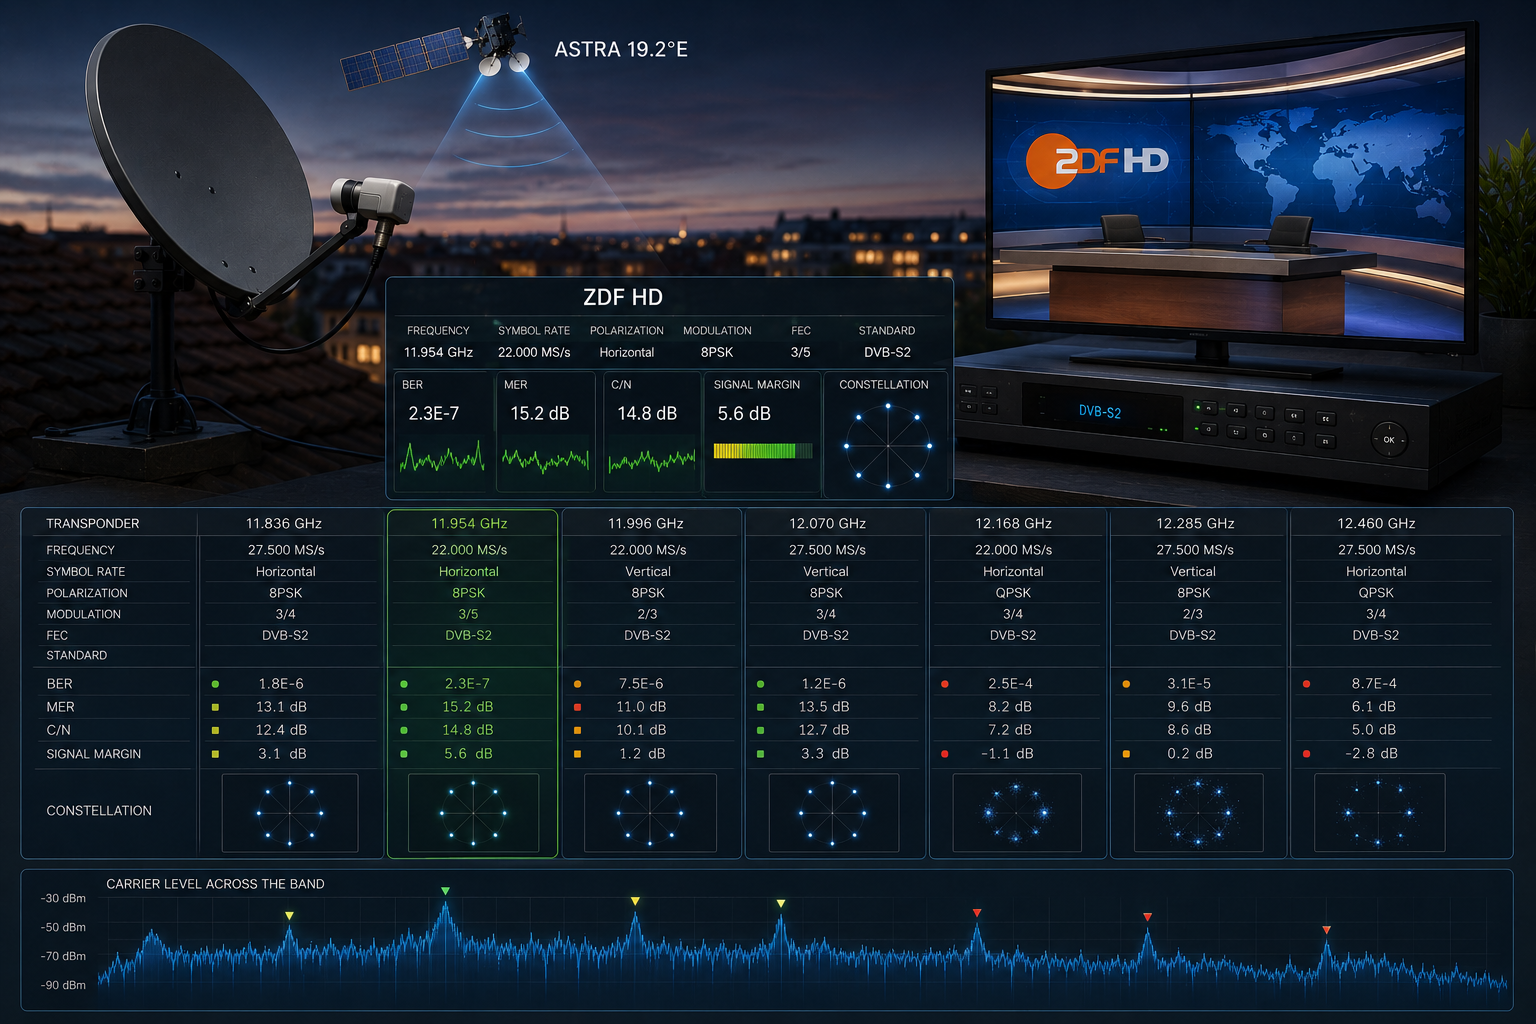The image size is (1536, 1024).
Task: Click the '-90 dBm' axis label
Action: click(x=63, y=985)
